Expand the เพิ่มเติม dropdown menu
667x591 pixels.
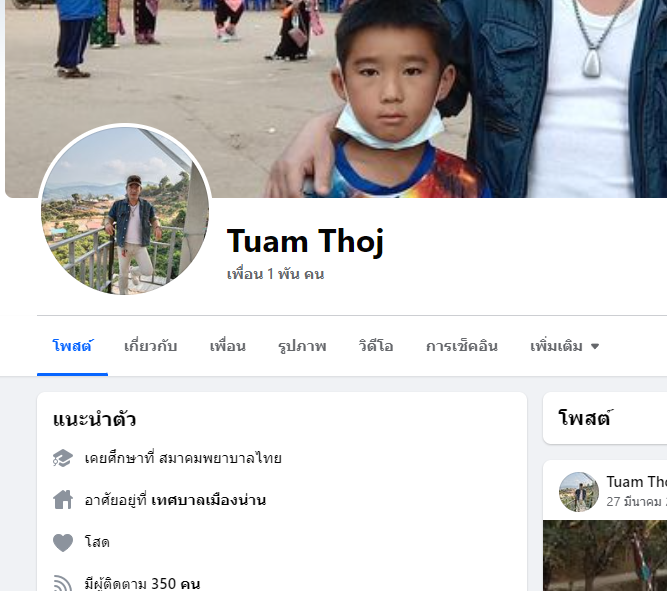pos(564,346)
